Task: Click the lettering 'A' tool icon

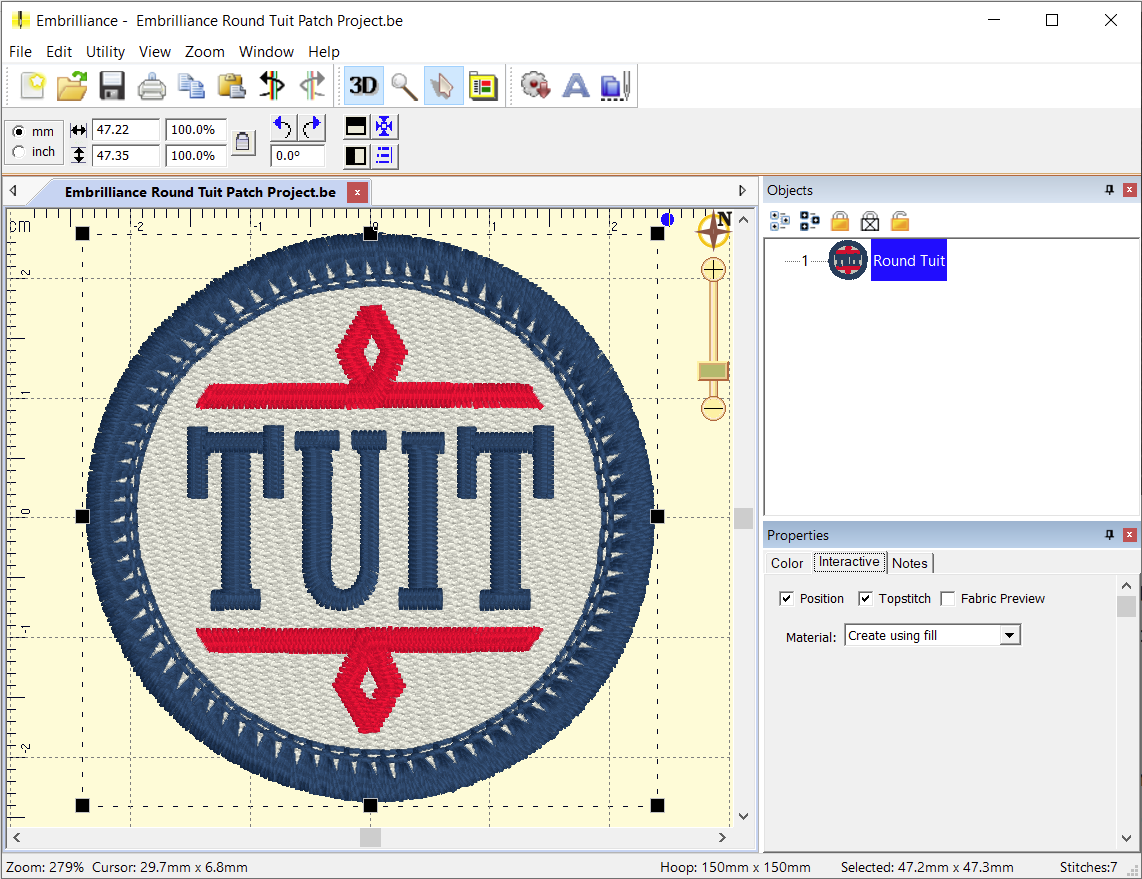Action: click(576, 86)
